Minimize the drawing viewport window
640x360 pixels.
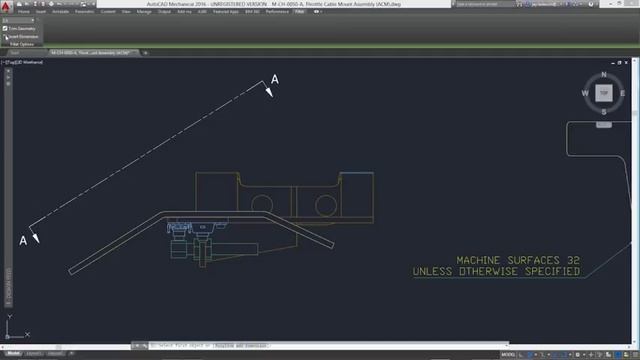pyautogui.click(x=613, y=63)
